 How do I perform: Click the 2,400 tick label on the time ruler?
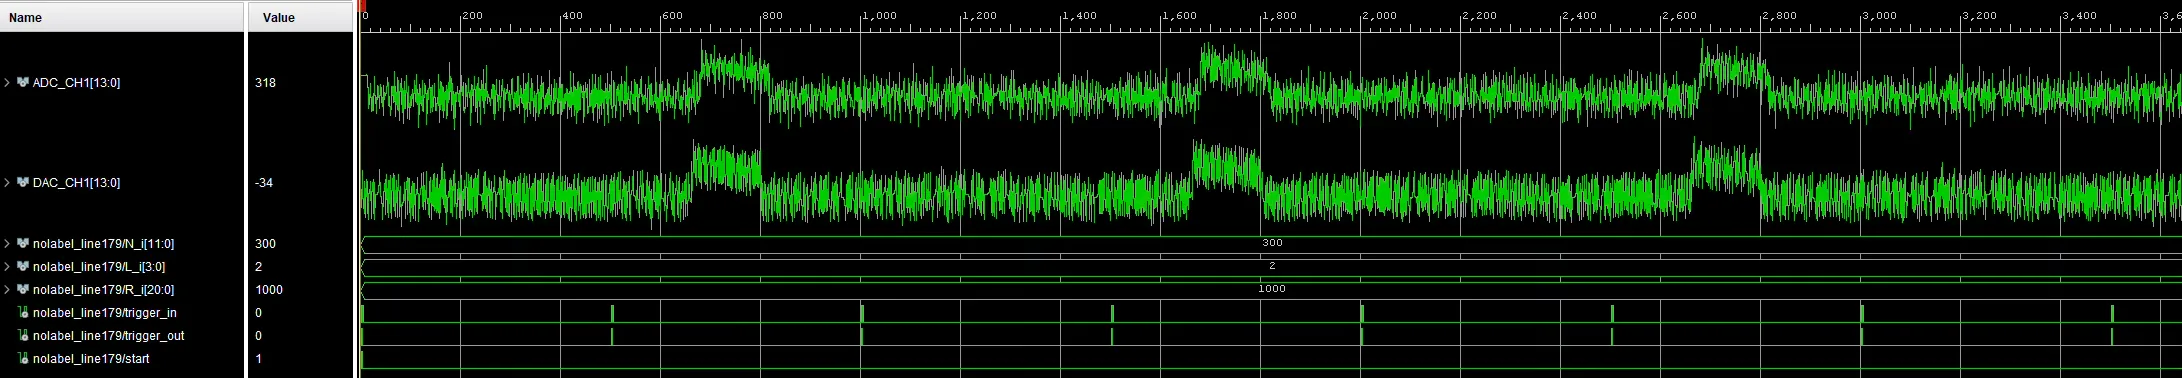click(1579, 16)
